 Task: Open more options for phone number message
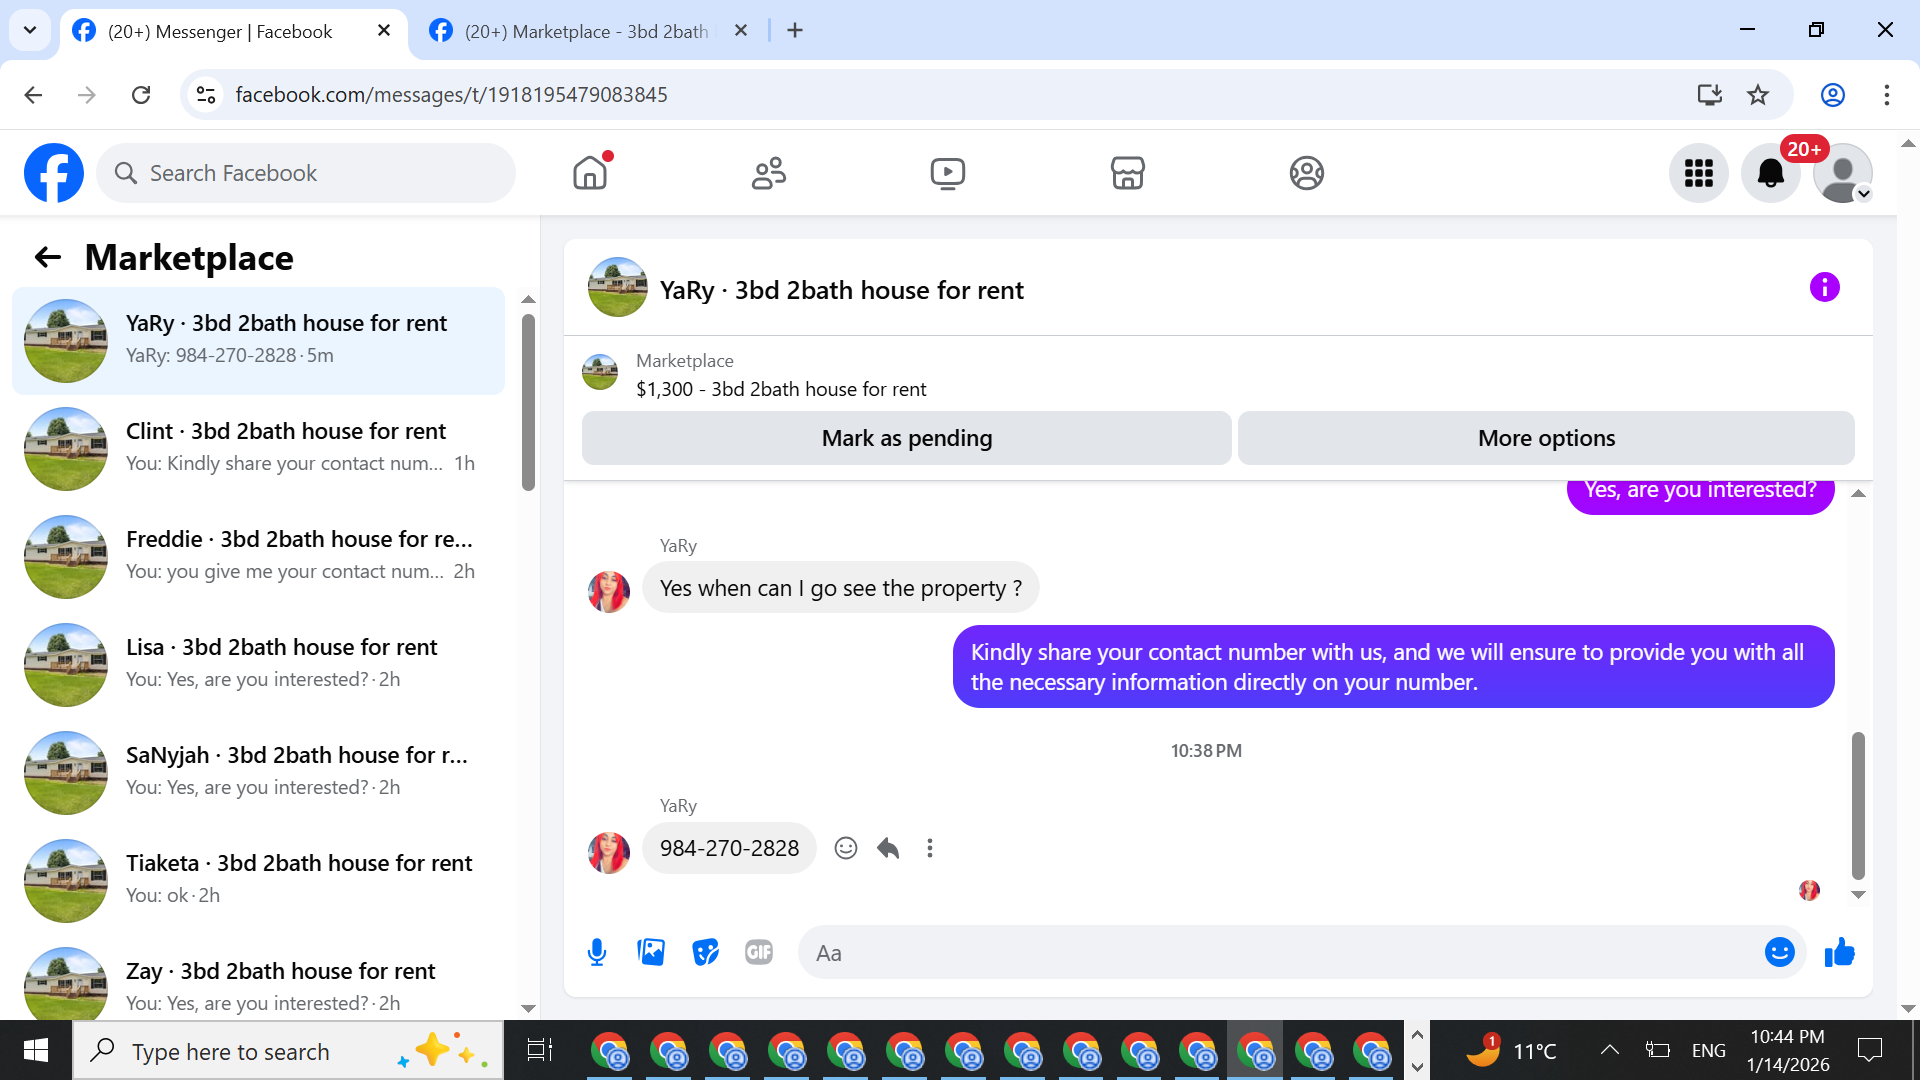click(930, 848)
